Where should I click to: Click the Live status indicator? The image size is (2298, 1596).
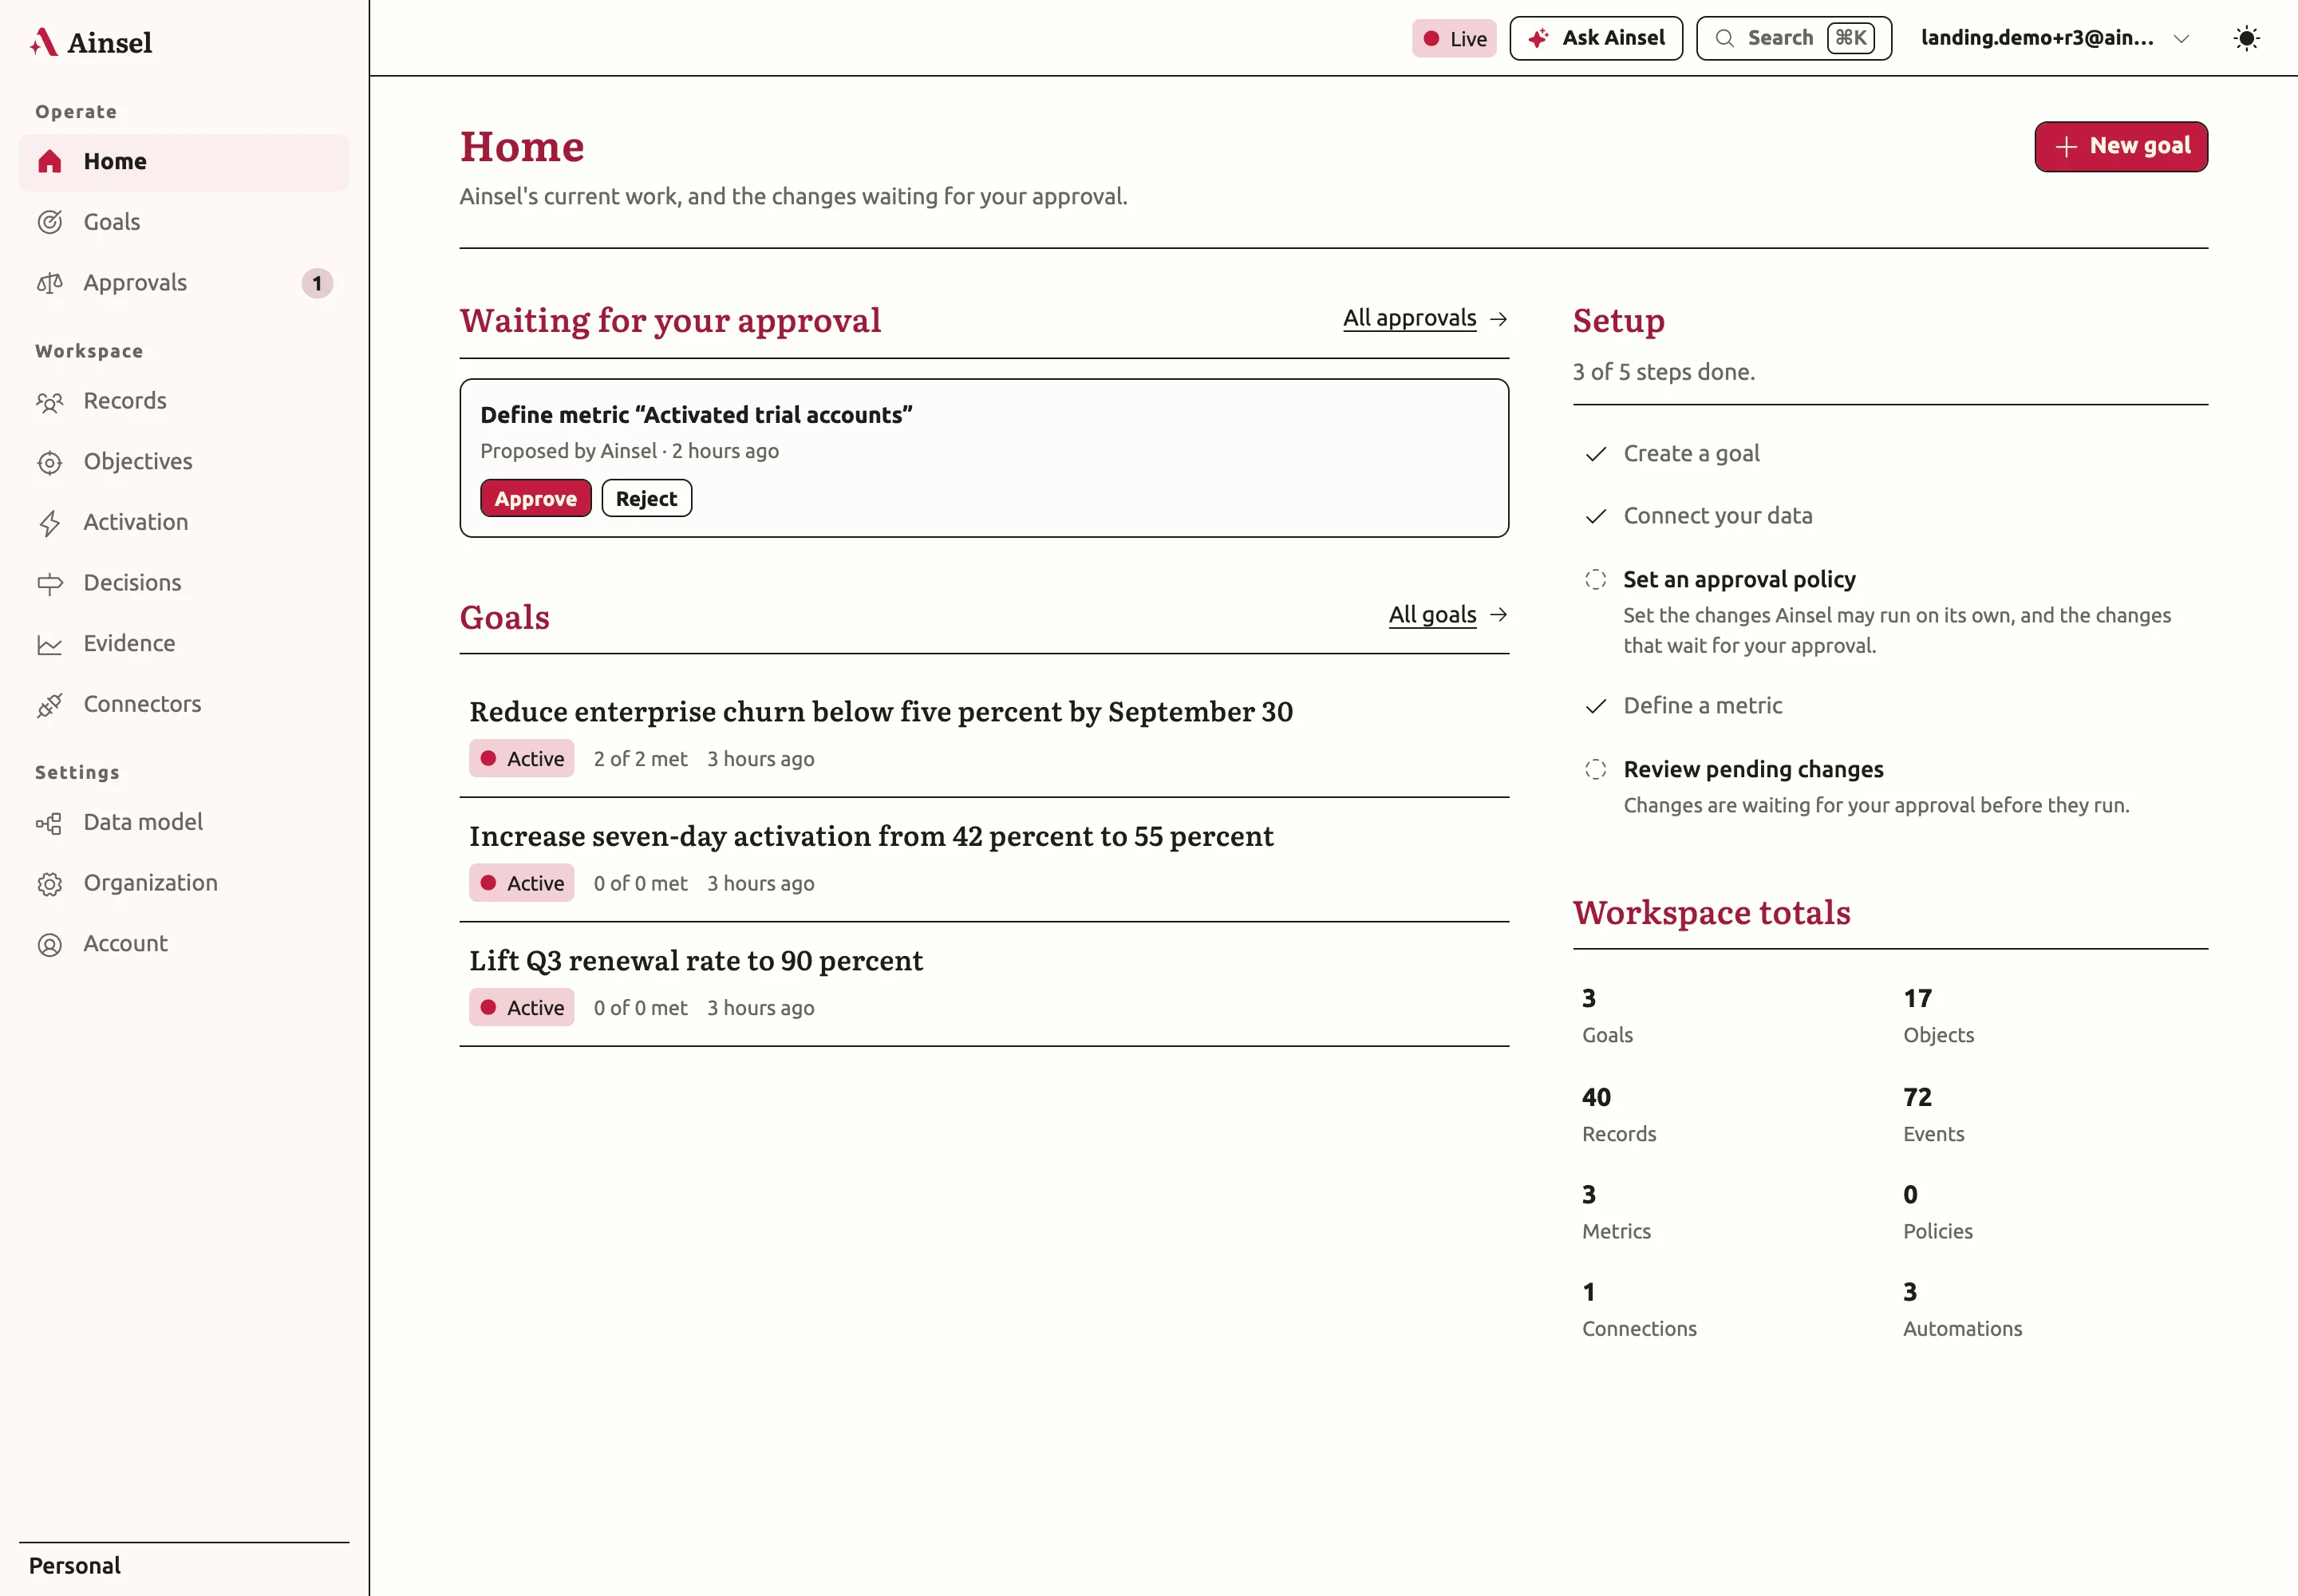tap(1454, 39)
